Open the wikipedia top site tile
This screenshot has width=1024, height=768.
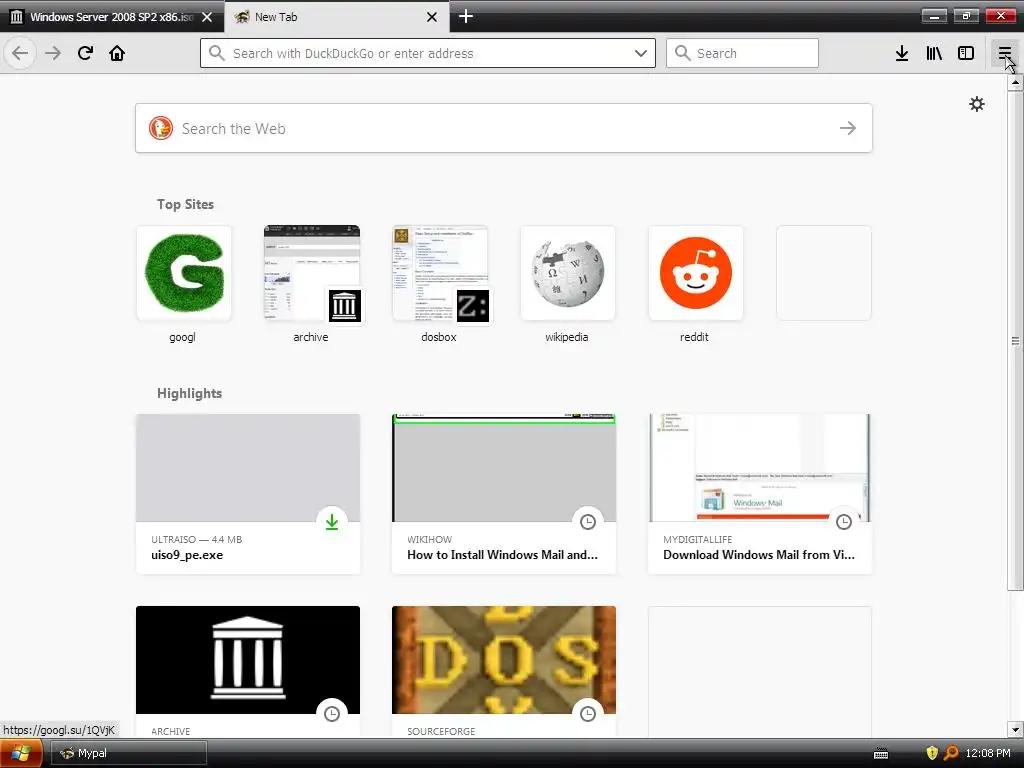pyautogui.click(x=568, y=273)
